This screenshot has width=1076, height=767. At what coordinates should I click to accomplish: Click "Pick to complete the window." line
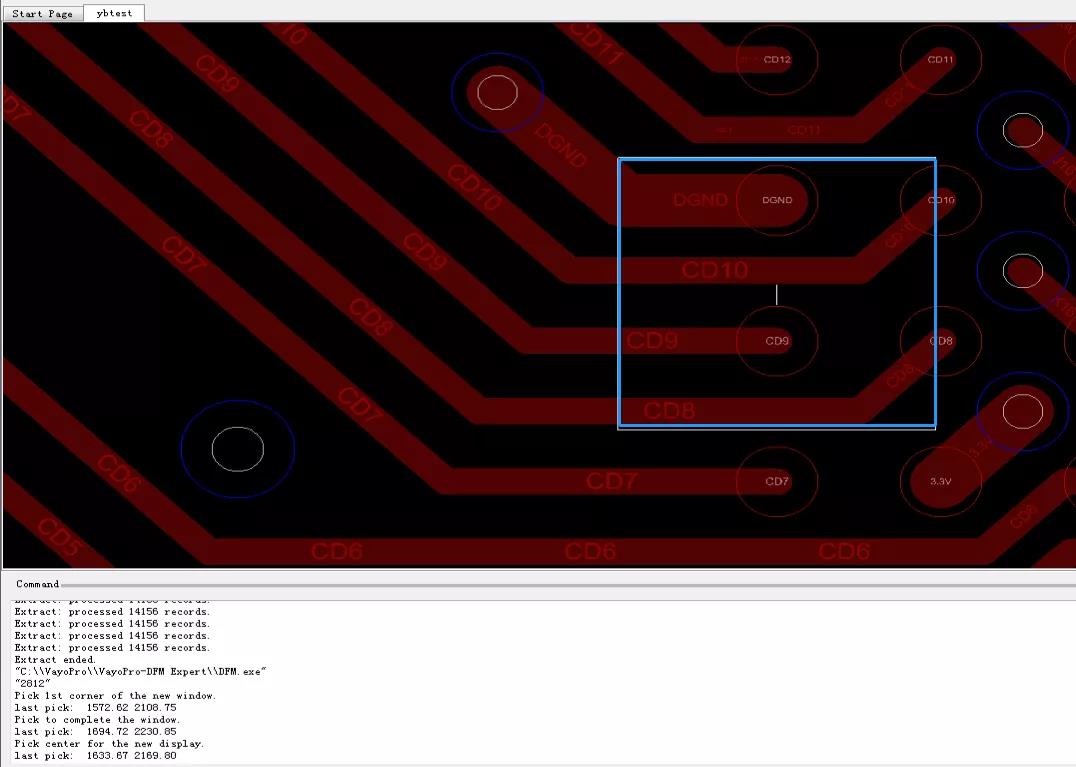click(x=97, y=720)
